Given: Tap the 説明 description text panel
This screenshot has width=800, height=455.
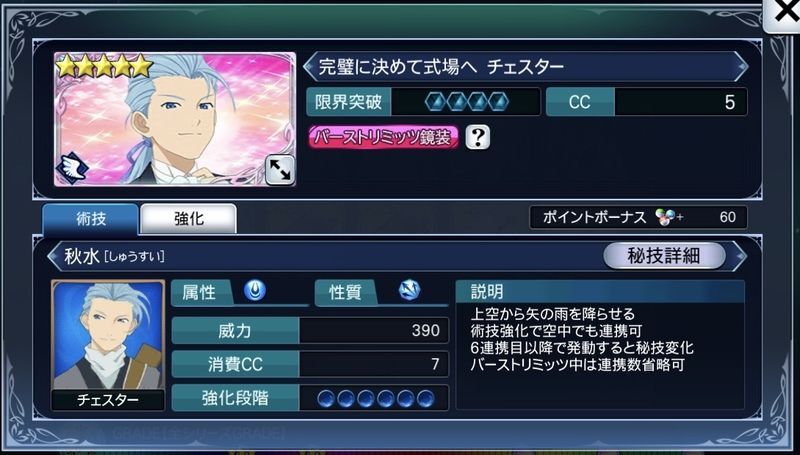Looking at the screenshot, I should click(x=600, y=345).
